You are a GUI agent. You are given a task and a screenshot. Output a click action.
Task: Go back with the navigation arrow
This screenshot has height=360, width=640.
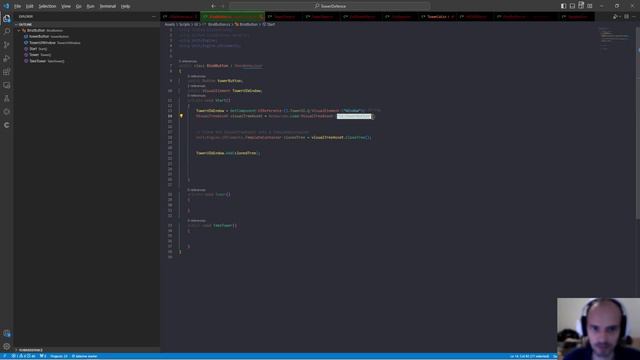pos(213,6)
